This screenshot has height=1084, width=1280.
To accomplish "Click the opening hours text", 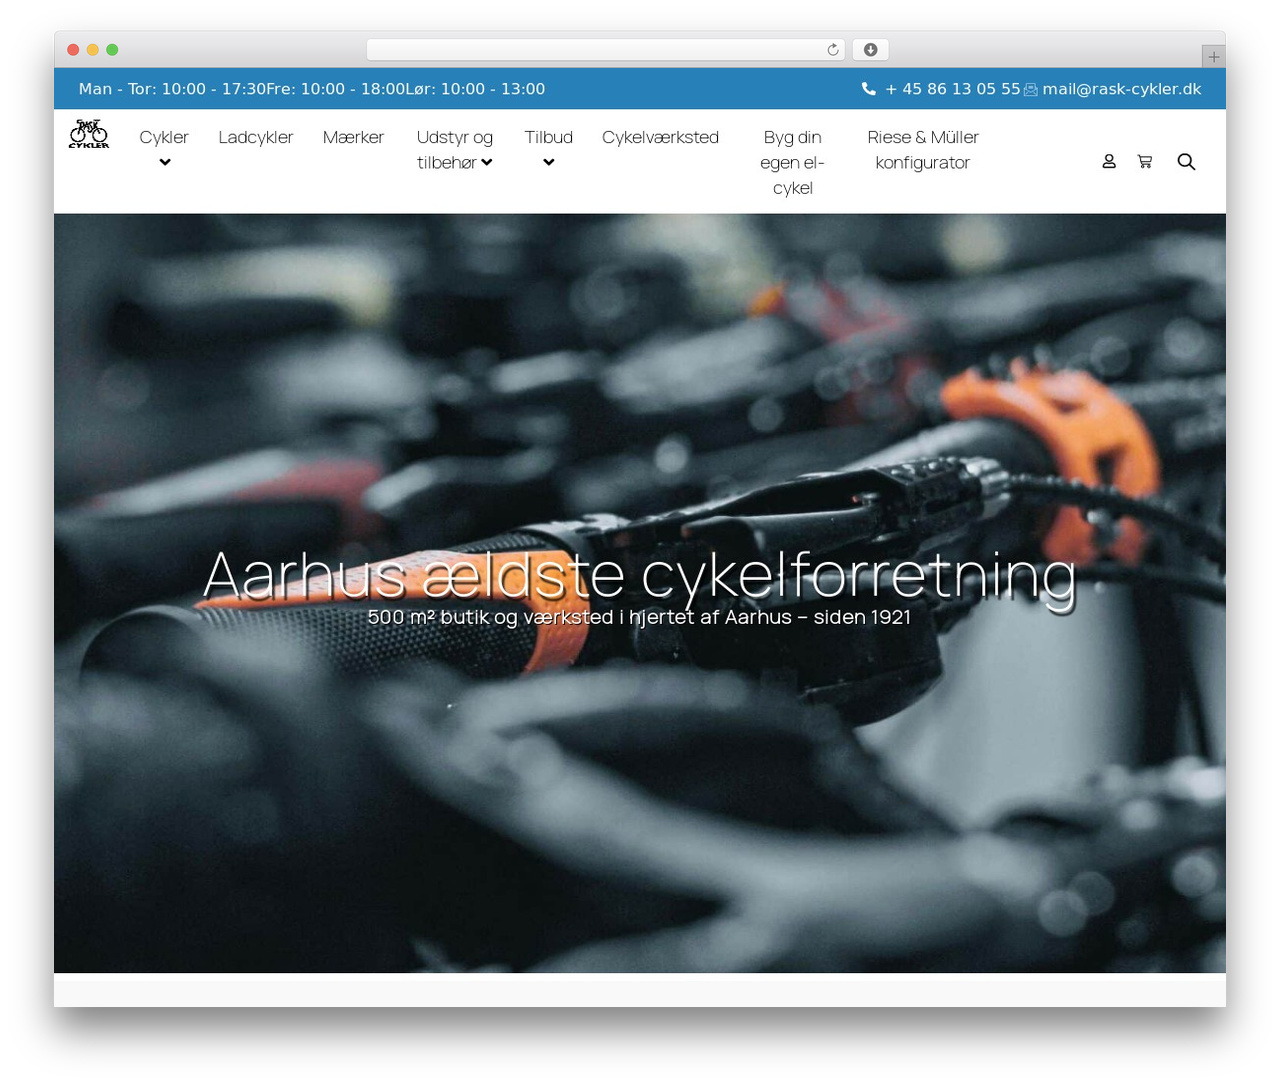I will (312, 89).
